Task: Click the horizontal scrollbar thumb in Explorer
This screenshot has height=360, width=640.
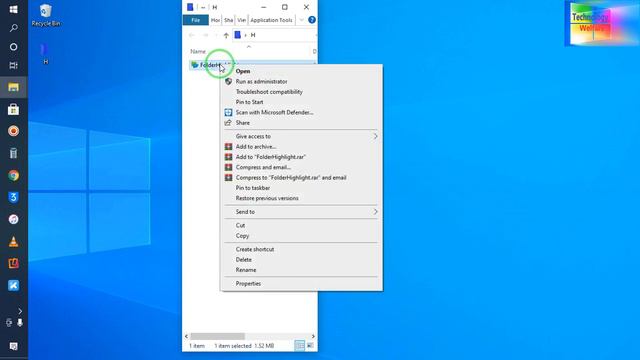Action: tap(218, 336)
